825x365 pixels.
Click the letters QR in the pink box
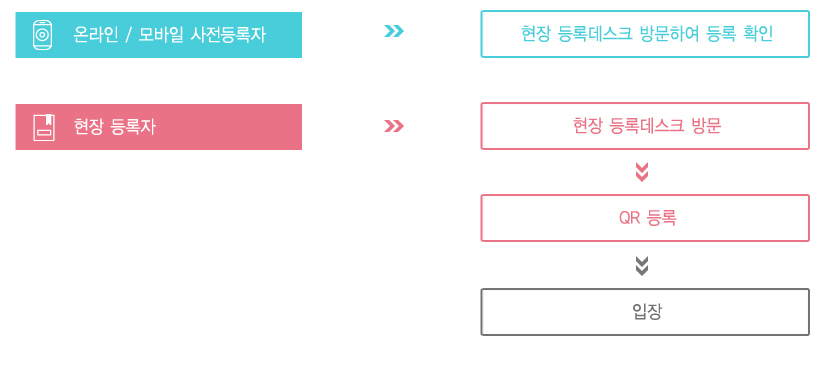pos(629,218)
